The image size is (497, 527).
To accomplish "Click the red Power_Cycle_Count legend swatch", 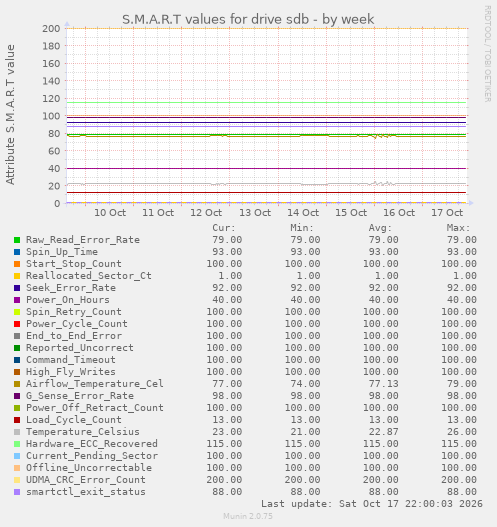I will tap(17, 324).
